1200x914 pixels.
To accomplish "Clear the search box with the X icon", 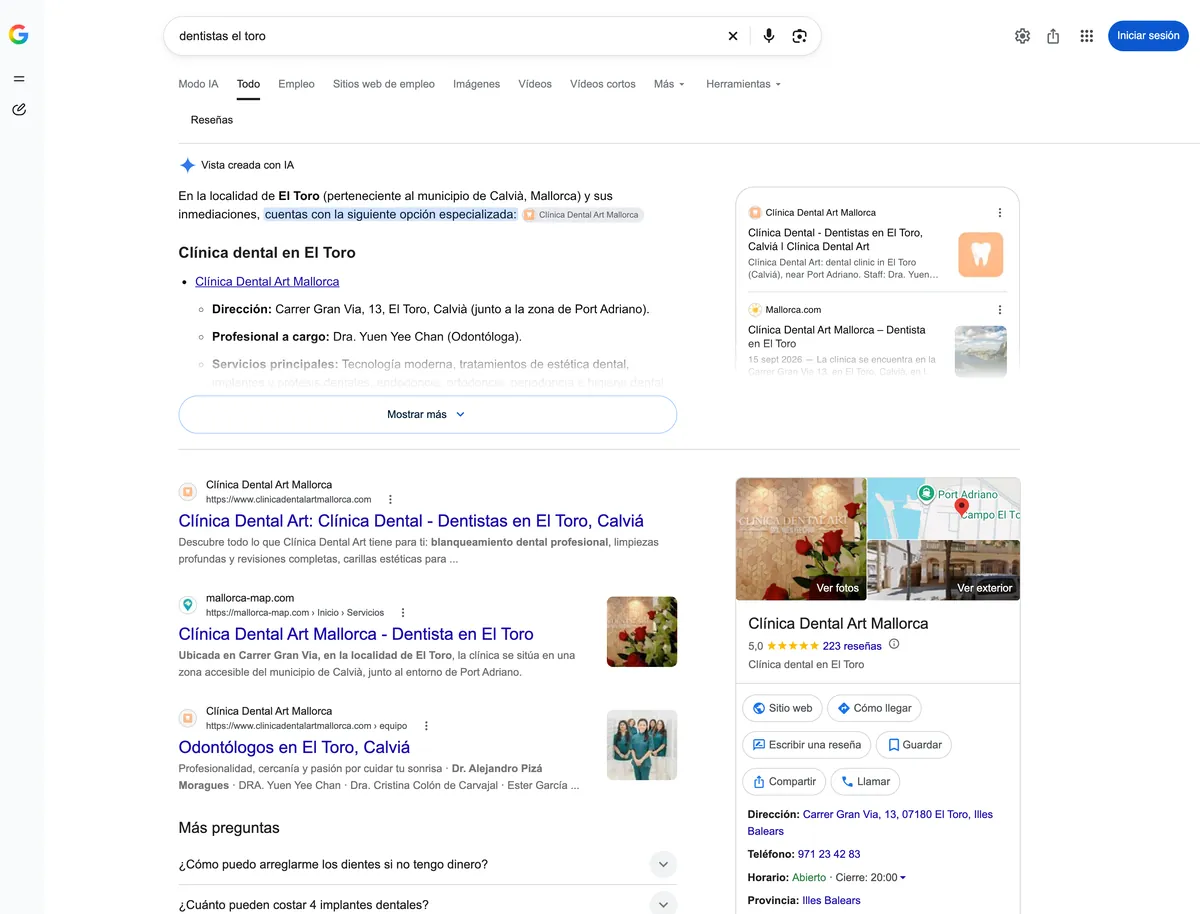I will click(733, 36).
